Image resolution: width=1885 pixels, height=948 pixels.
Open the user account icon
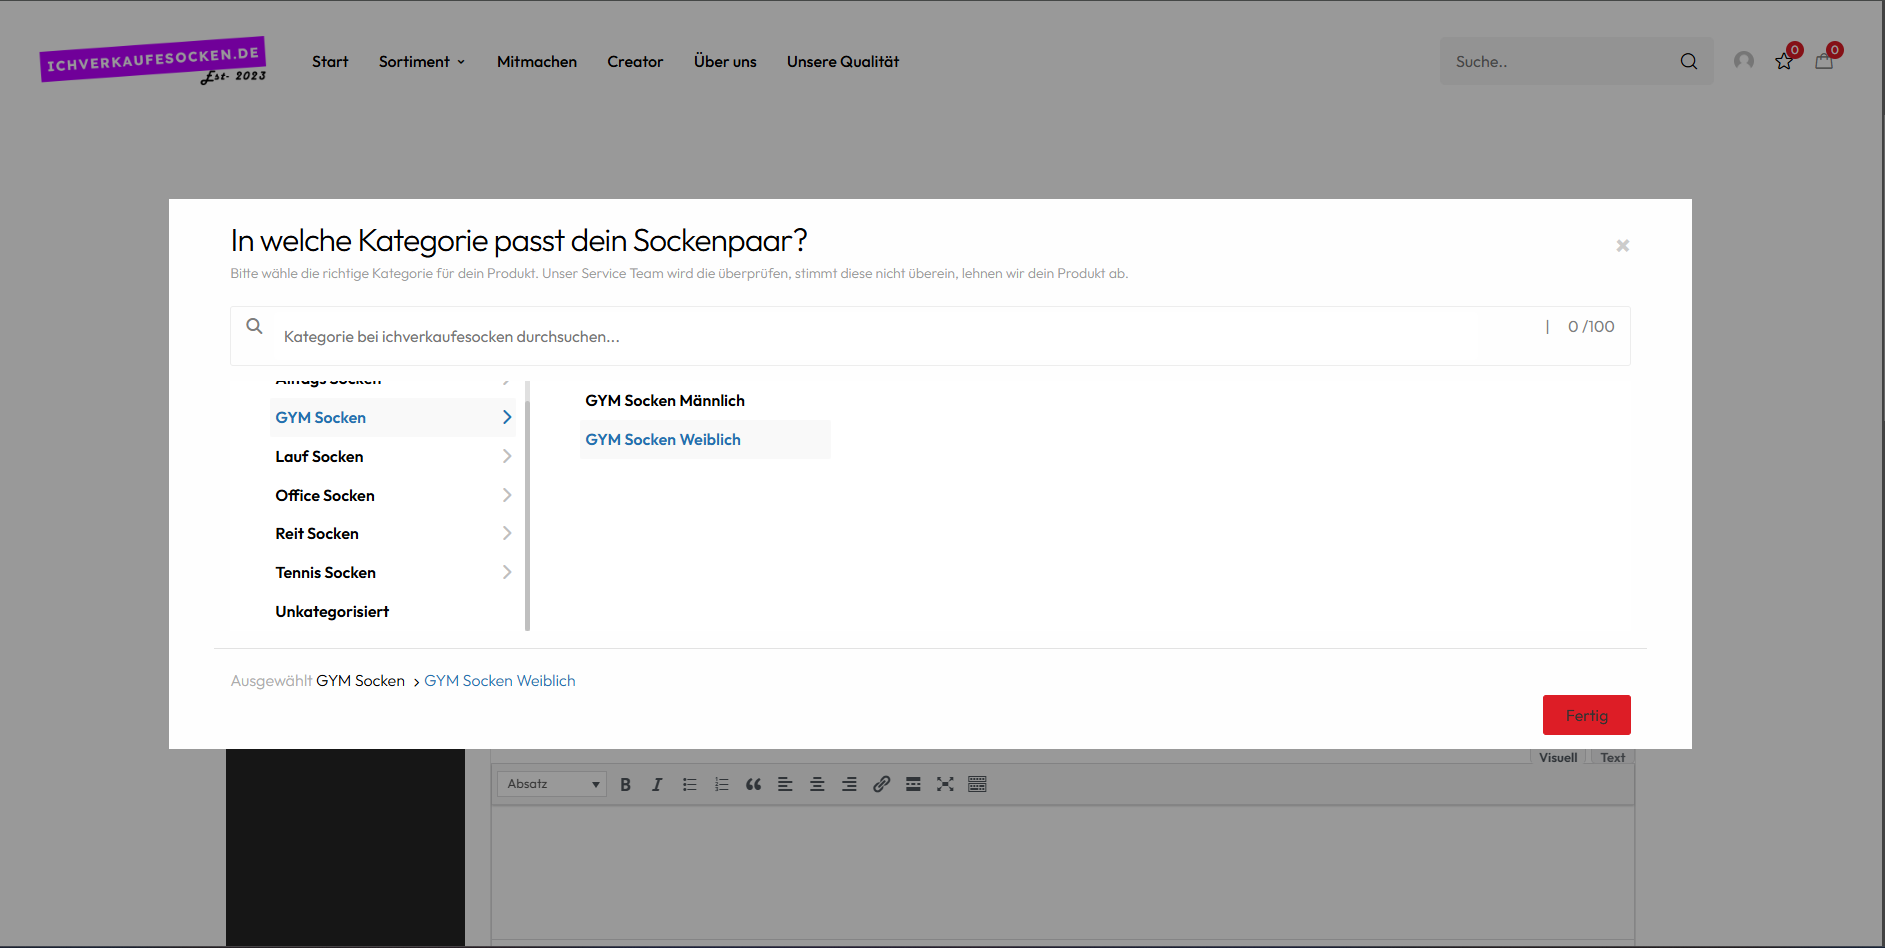click(1744, 61)
